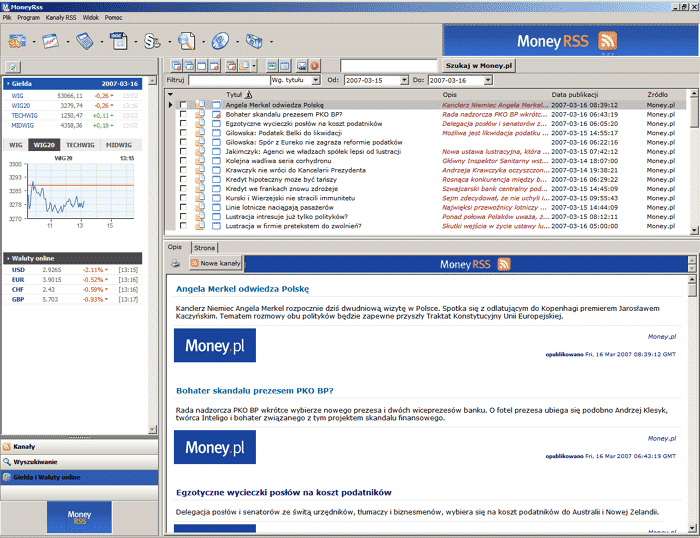Tick checkbox for Lustracja interesuje już tylko polityków
The height and width of the screenshot is (538, 700).
tap(183, 217)
